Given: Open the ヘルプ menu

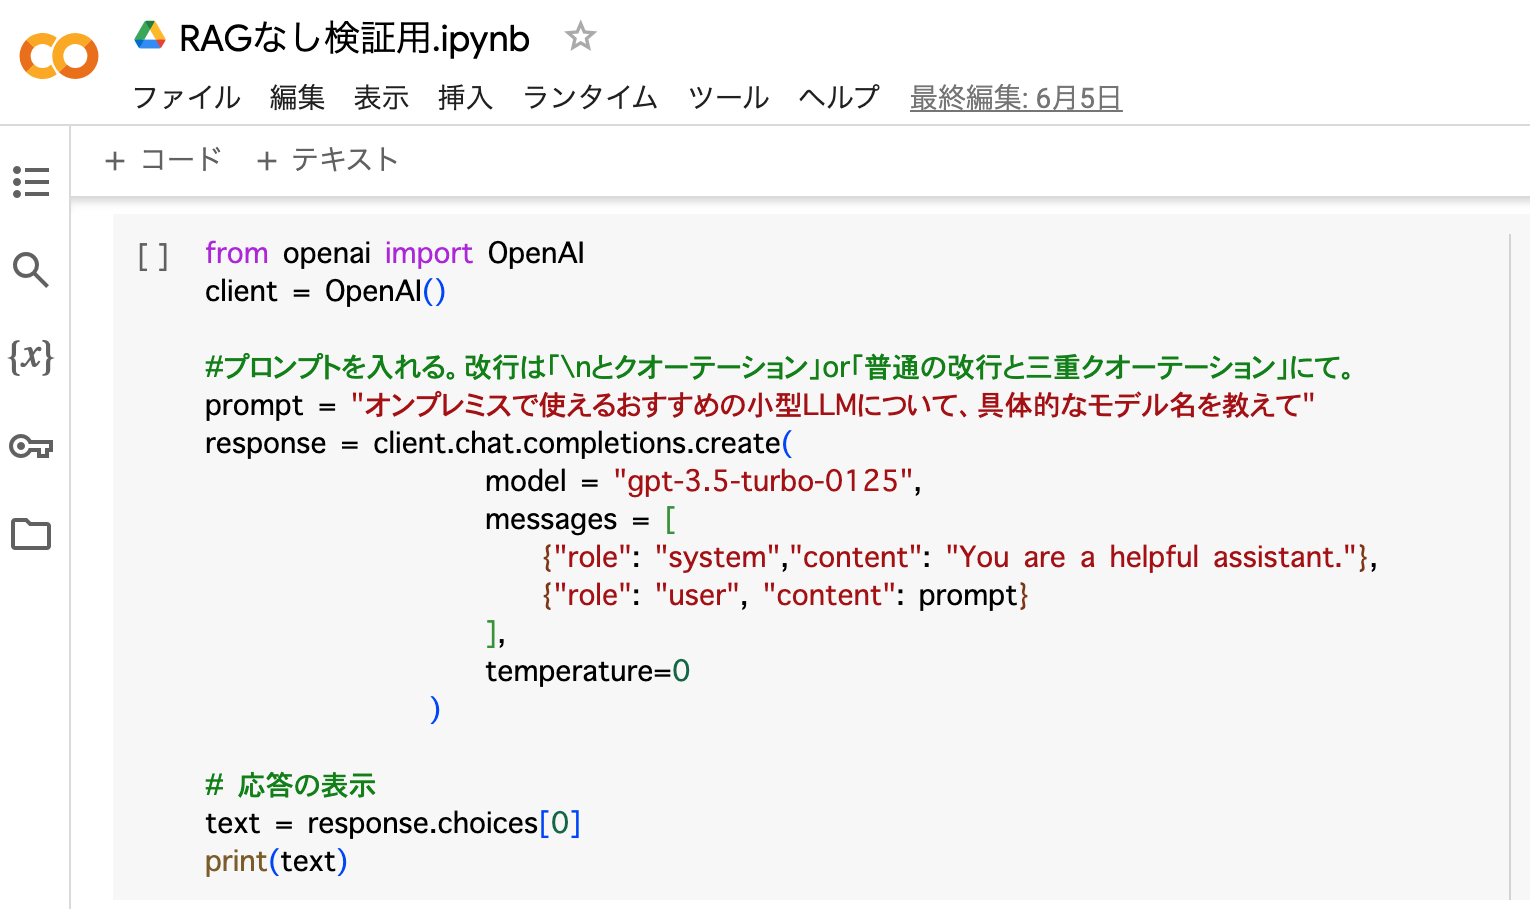Looking at the screenshot, I should pyautogui.click(x=838, y=98).
